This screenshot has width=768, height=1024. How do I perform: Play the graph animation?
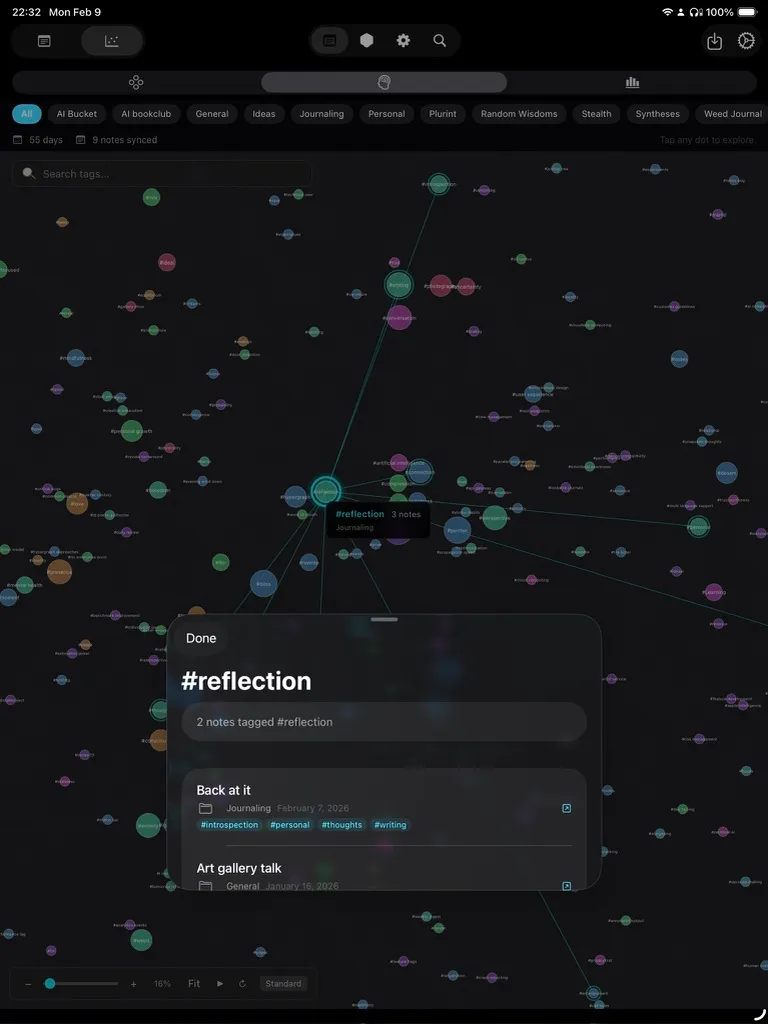pyautogui.click(x=220, y=984)
